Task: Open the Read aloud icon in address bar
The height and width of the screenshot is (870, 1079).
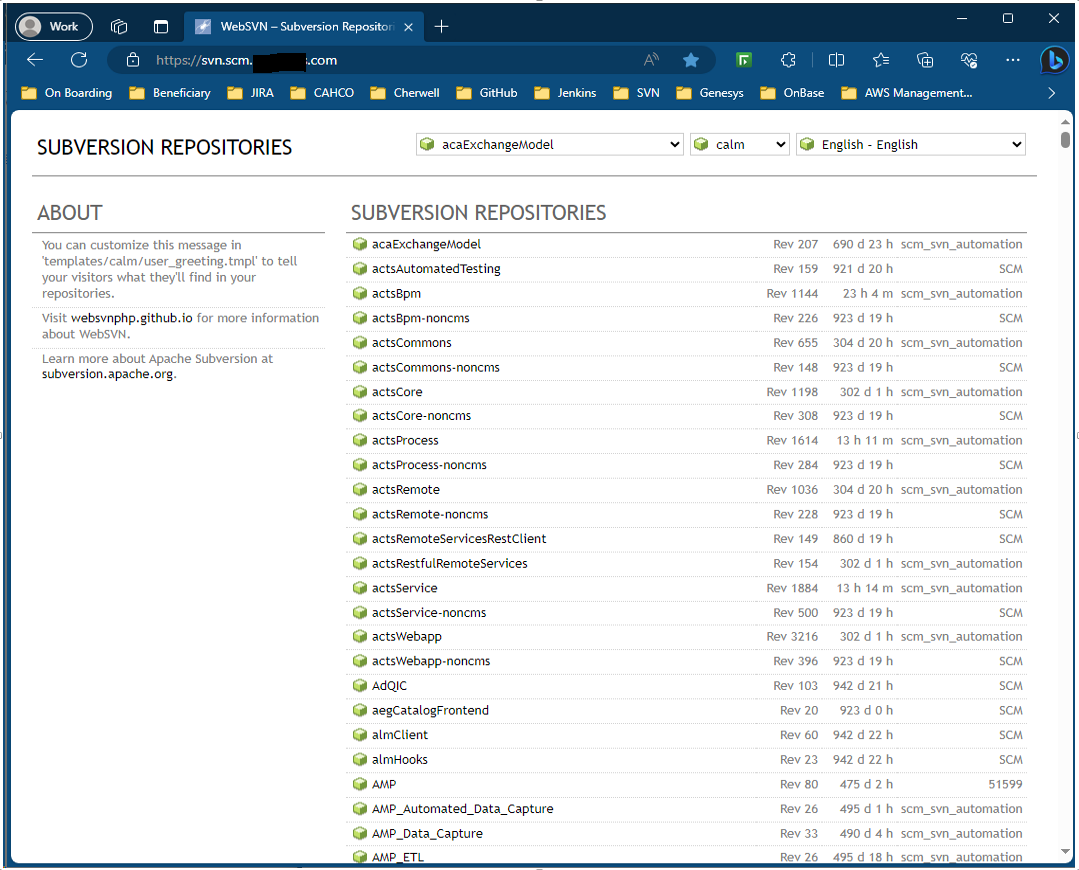Action: tap(651, 60)
